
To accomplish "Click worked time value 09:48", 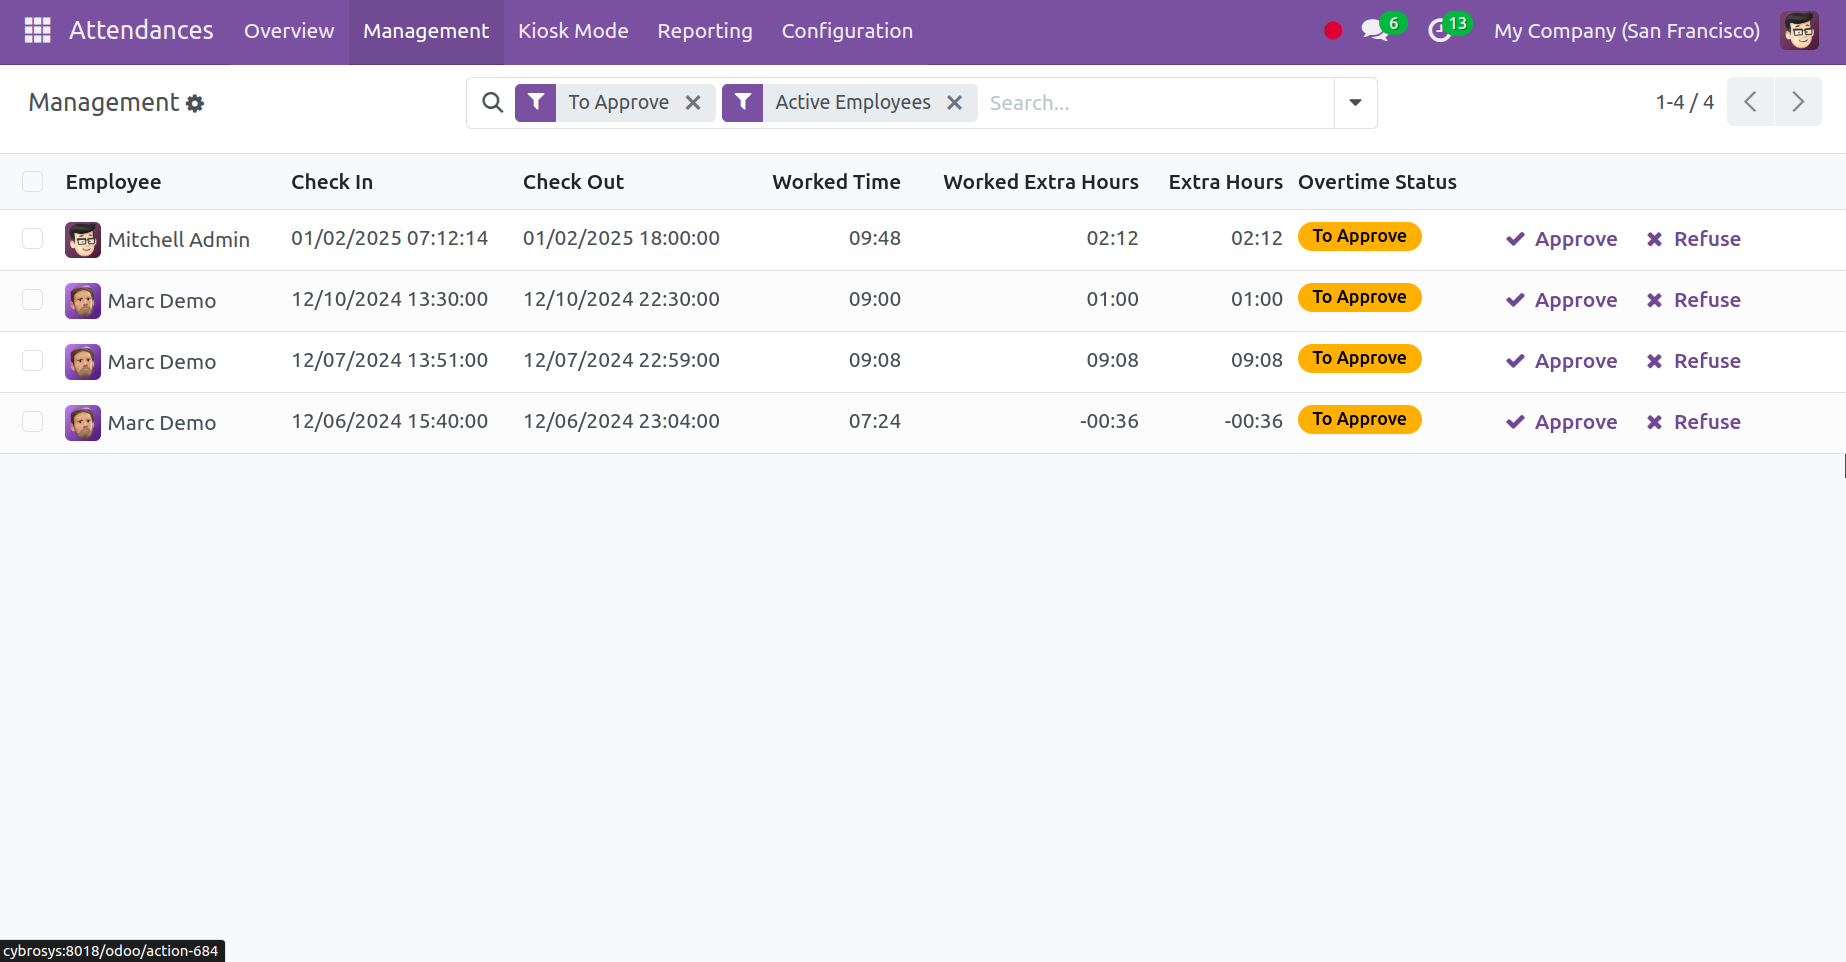I will click(875, 238).
